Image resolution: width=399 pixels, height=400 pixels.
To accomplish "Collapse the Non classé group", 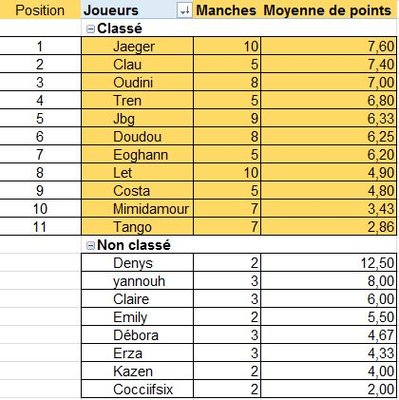I will tap(90, 246).
